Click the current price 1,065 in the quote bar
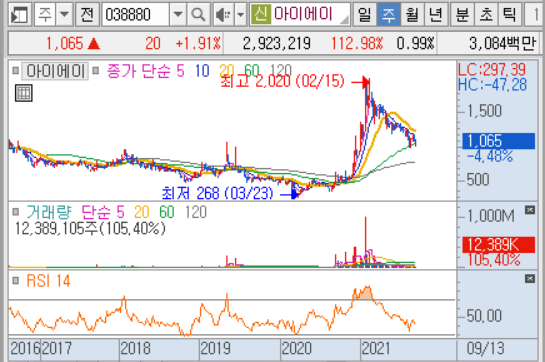The height and width of the screenshot is (362, 545). tap(65, 44)
